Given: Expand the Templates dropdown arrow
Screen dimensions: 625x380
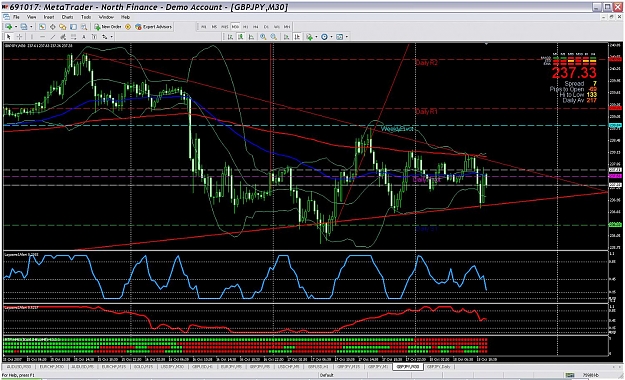Looking at the screenshot, I should [347, 37].
